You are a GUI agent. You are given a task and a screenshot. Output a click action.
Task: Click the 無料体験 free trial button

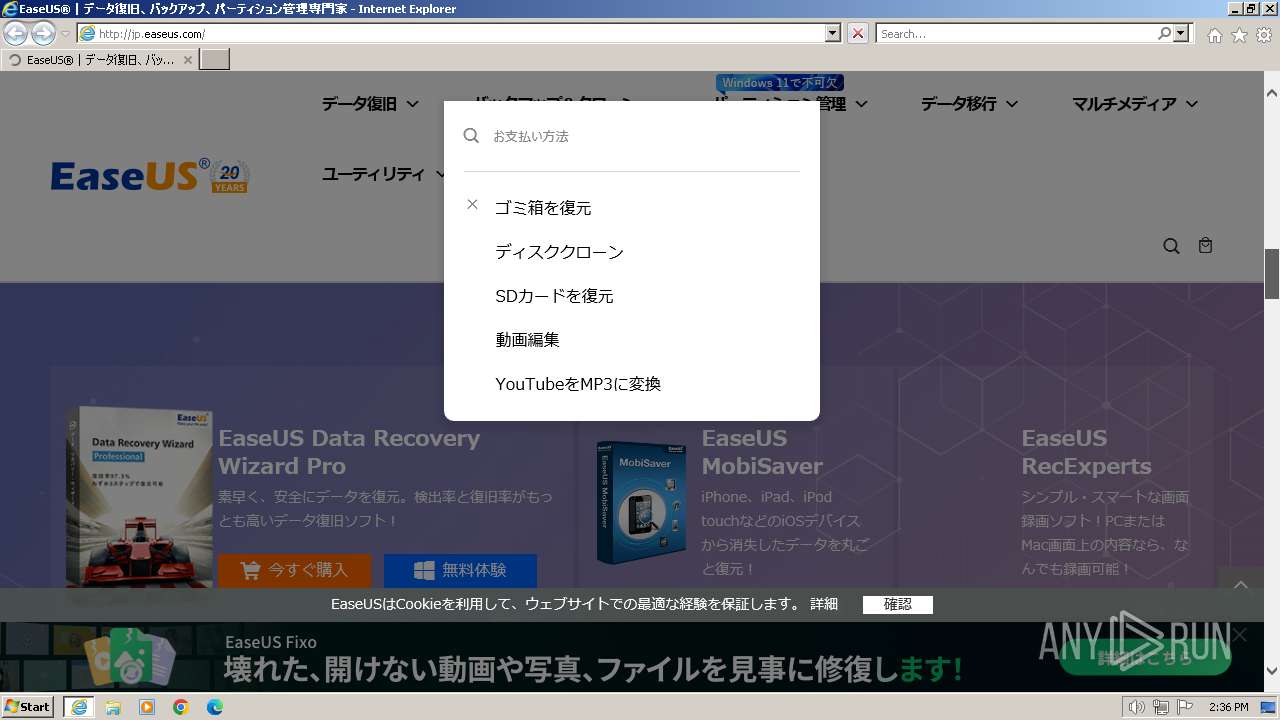(x=460, y=570)
